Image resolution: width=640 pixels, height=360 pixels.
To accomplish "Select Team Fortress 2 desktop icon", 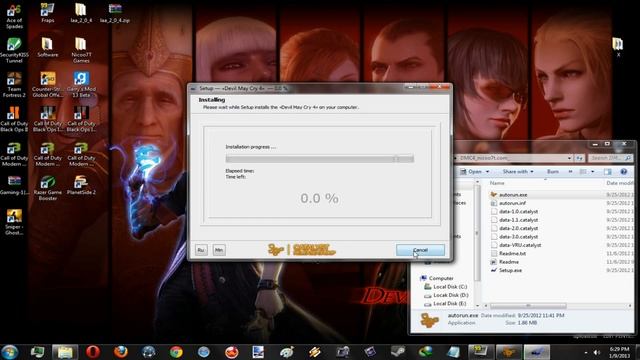I will [14, 85].
